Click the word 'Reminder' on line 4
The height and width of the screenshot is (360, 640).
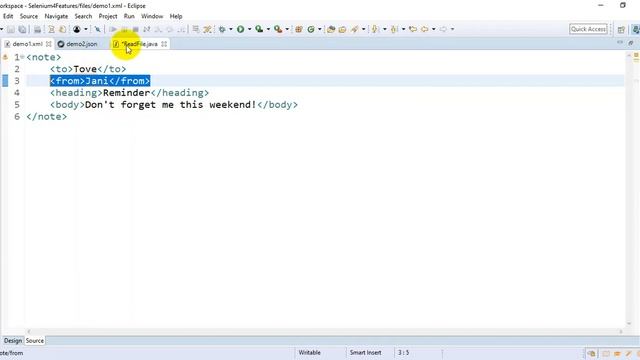pos(127,93)
